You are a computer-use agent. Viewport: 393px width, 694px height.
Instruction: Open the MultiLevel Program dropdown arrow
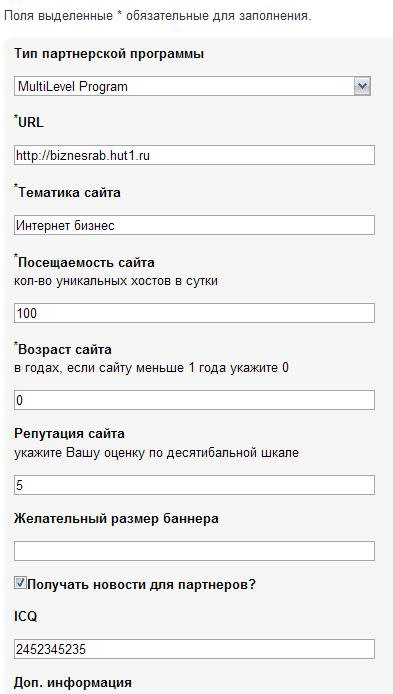(x=362, y=86)
